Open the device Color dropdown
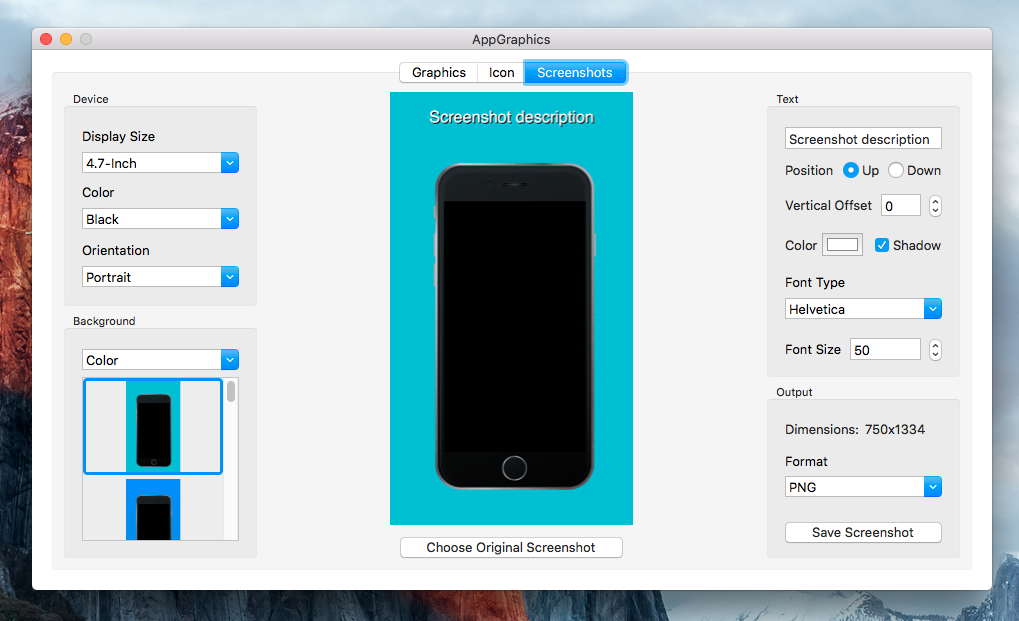Screen dimensions: 1019x621 160,219
